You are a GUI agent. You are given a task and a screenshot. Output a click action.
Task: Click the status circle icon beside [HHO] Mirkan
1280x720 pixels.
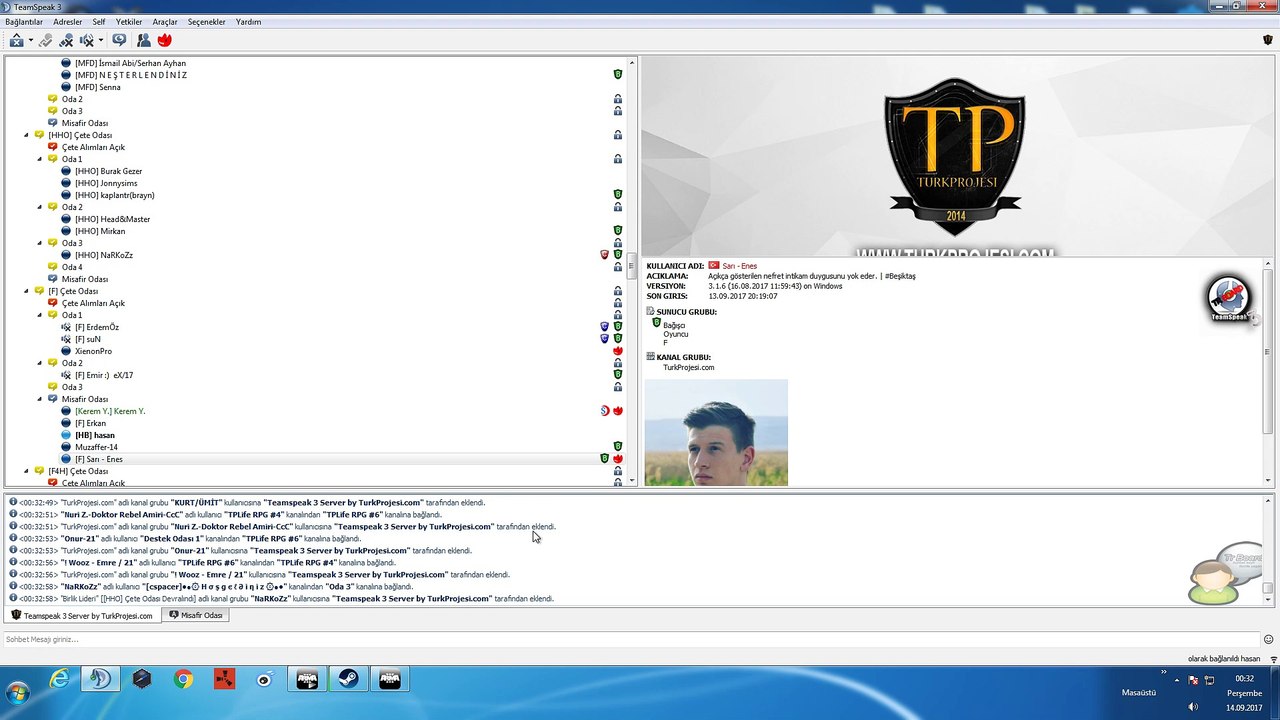(66, 231)
